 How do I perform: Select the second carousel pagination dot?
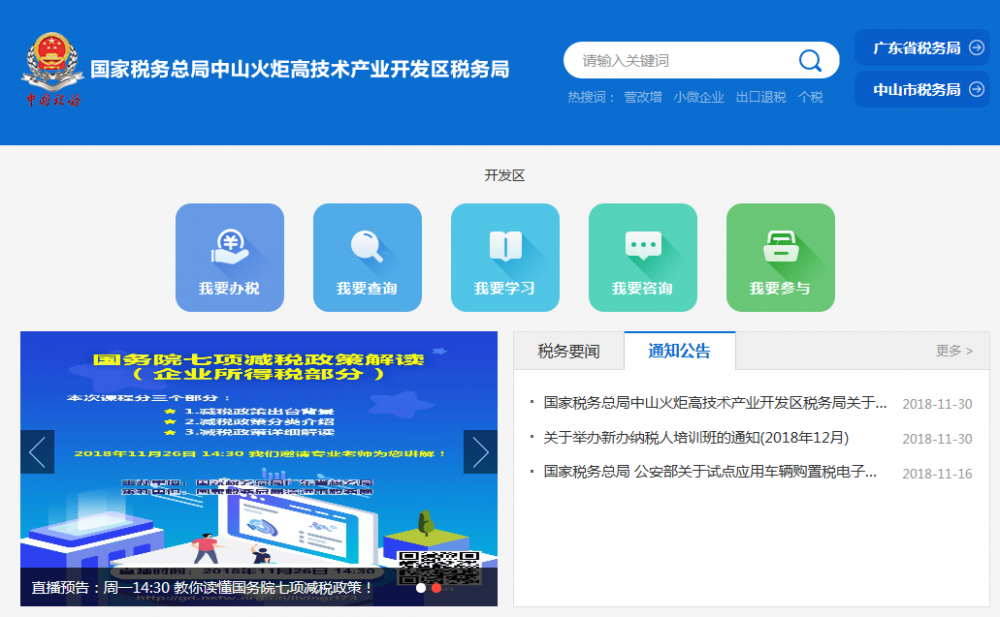[x=434, y=590]
